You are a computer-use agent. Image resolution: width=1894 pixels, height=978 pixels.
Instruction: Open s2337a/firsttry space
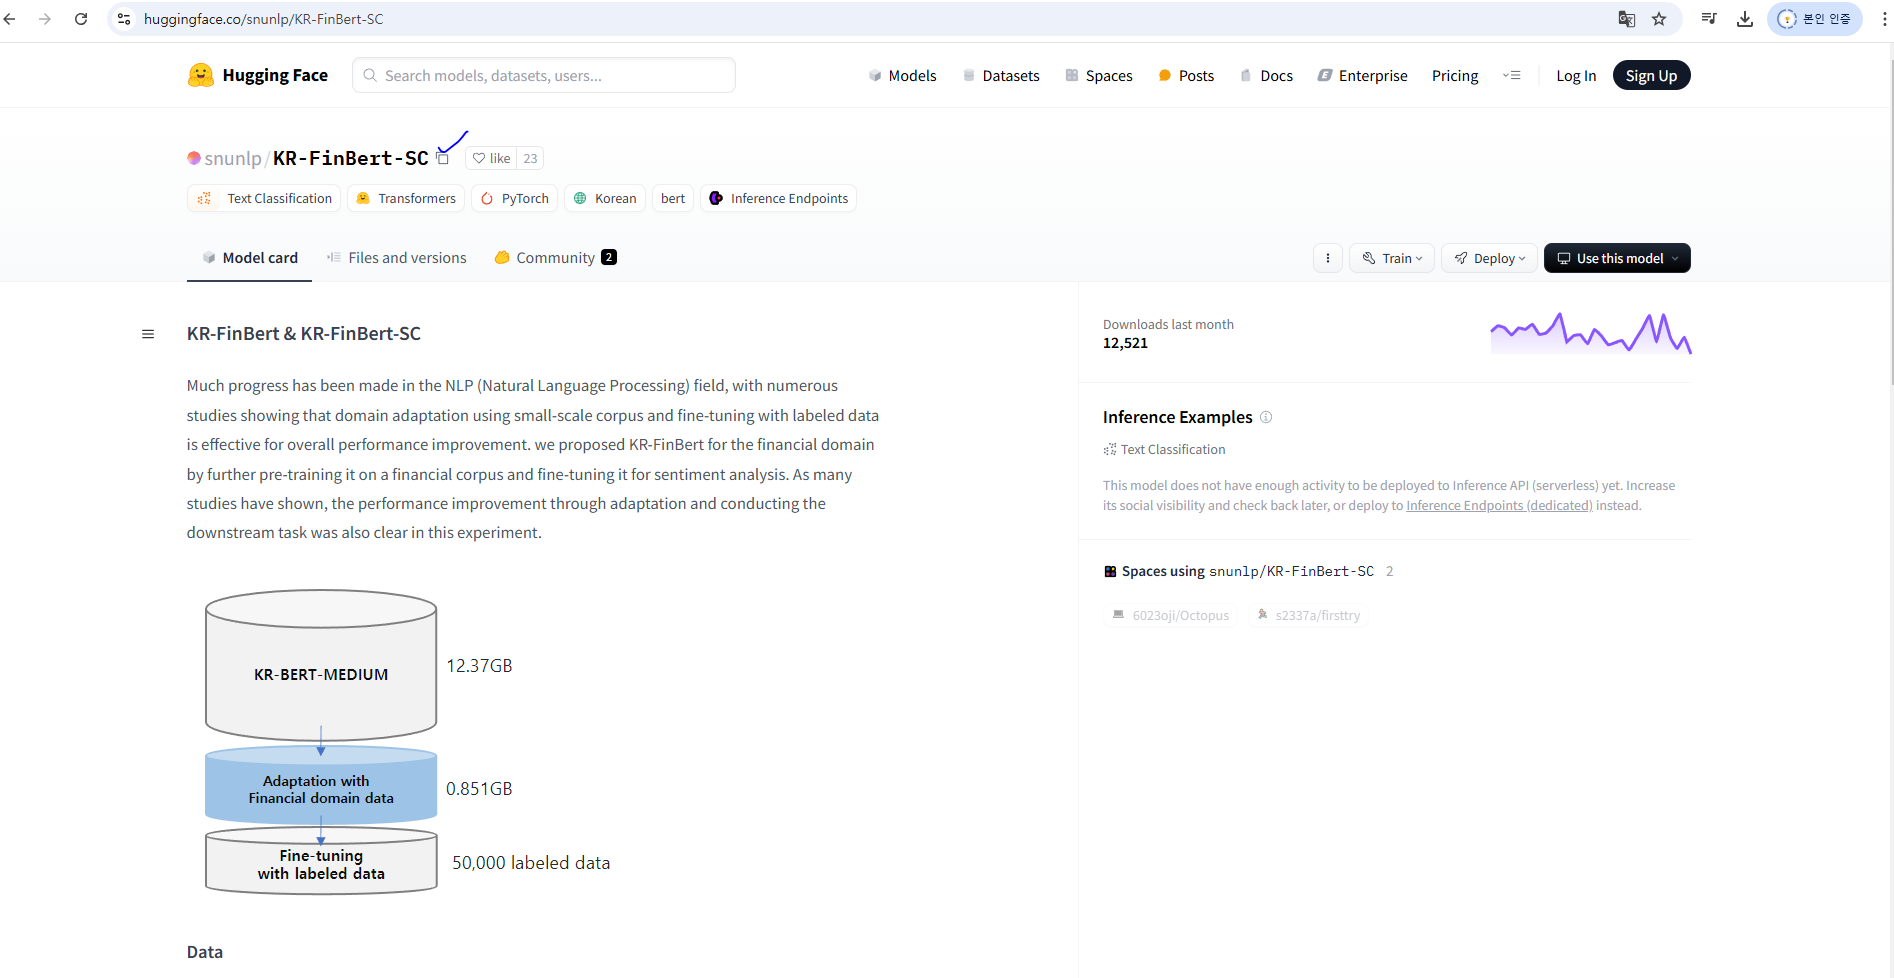pyautogui.click(x=1308, y=615)
